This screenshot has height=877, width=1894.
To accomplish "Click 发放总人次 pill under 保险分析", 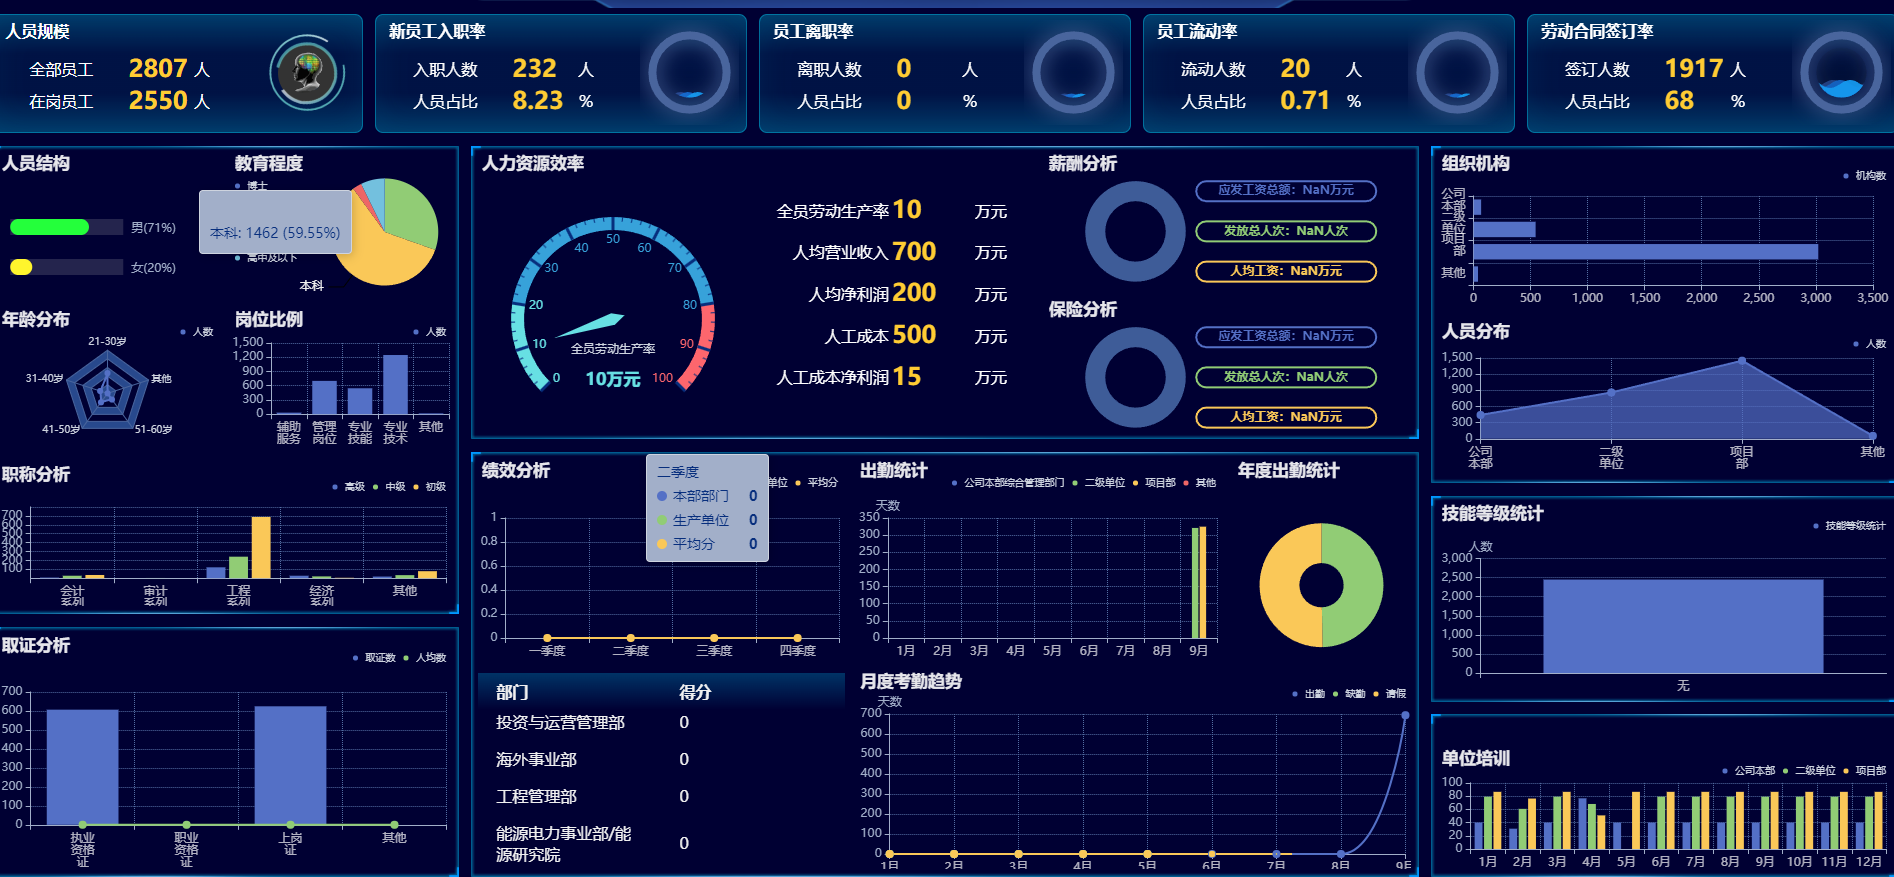I will point(1286,377).
